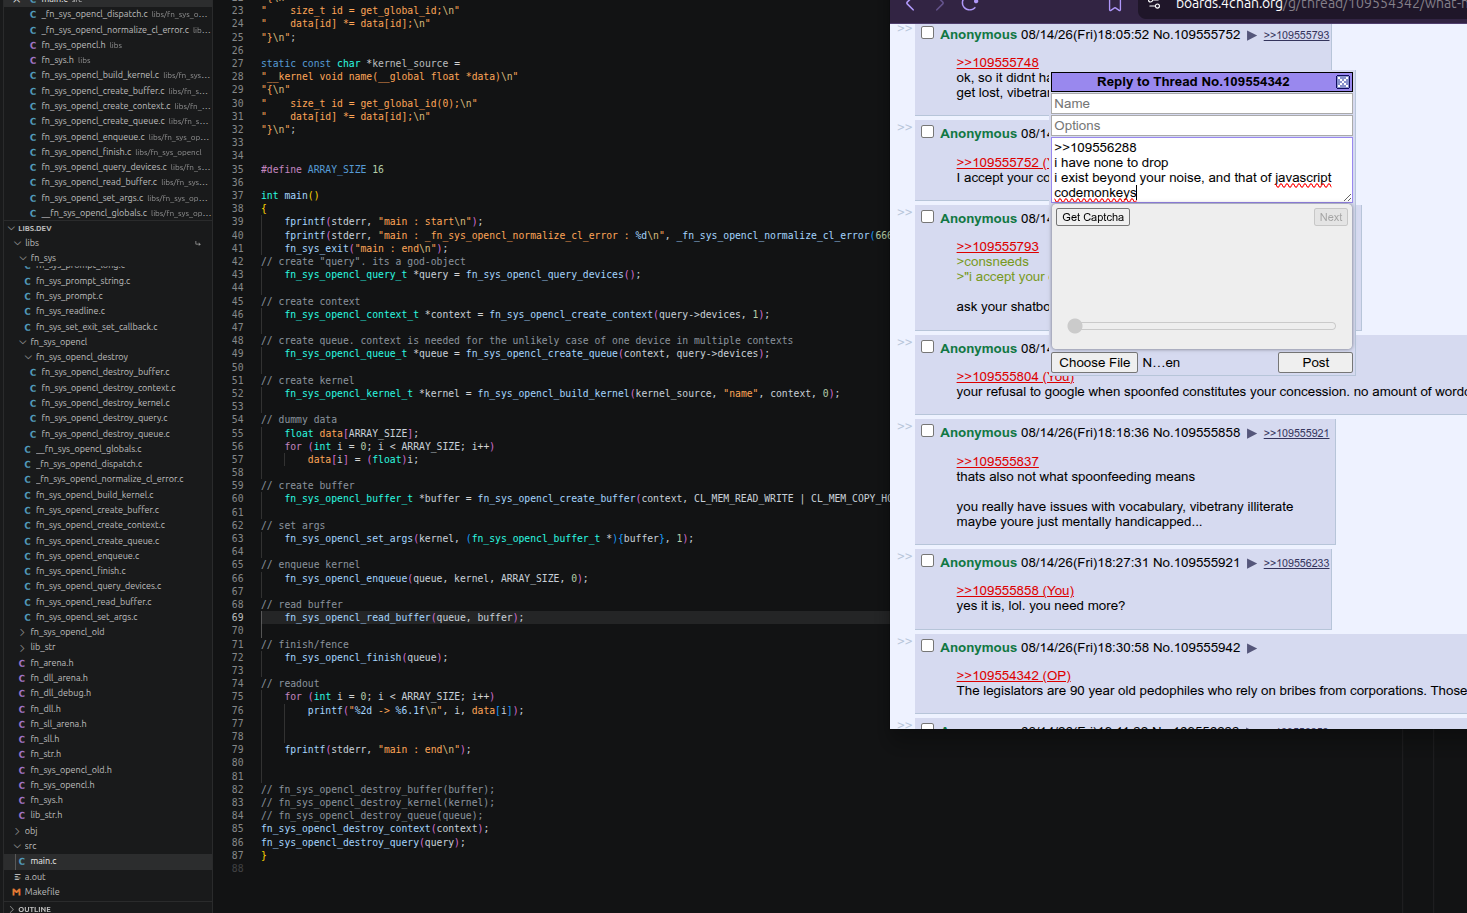1467x913 pixels.
Task: Collapse the libs folder
Action: [17, 243]
